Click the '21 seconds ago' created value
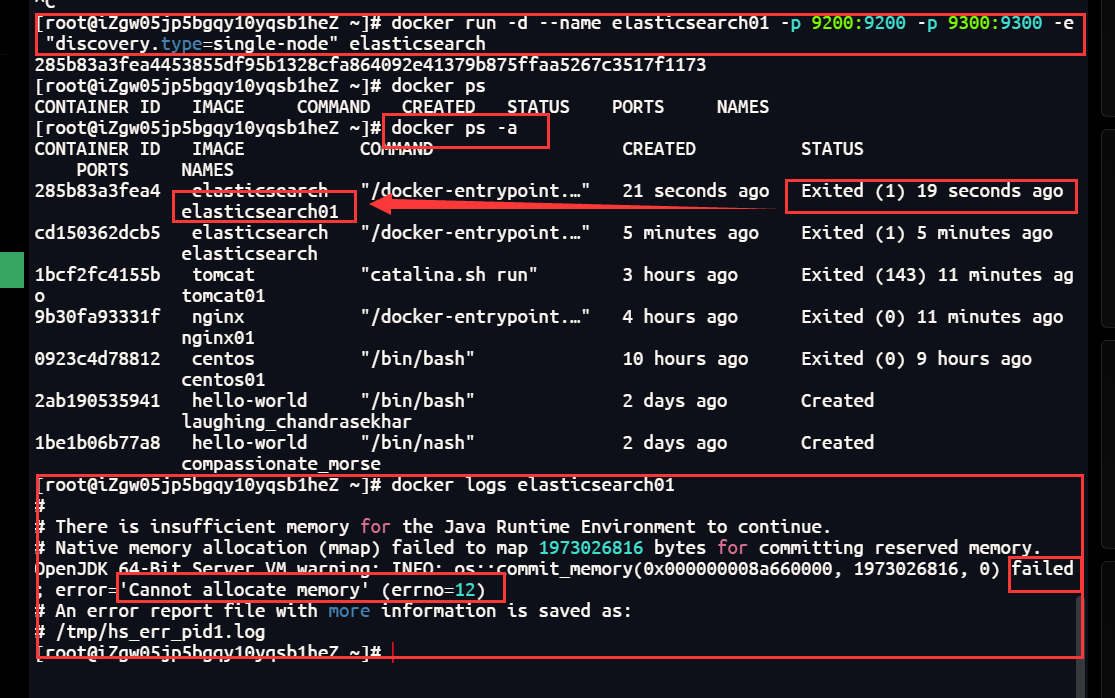Viewport: 1115px width, 698px height. 695,191
